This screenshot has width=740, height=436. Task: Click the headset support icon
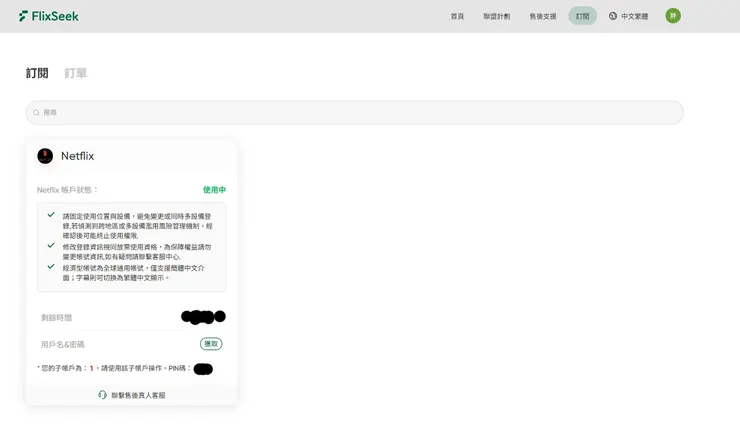click(102, 394)
